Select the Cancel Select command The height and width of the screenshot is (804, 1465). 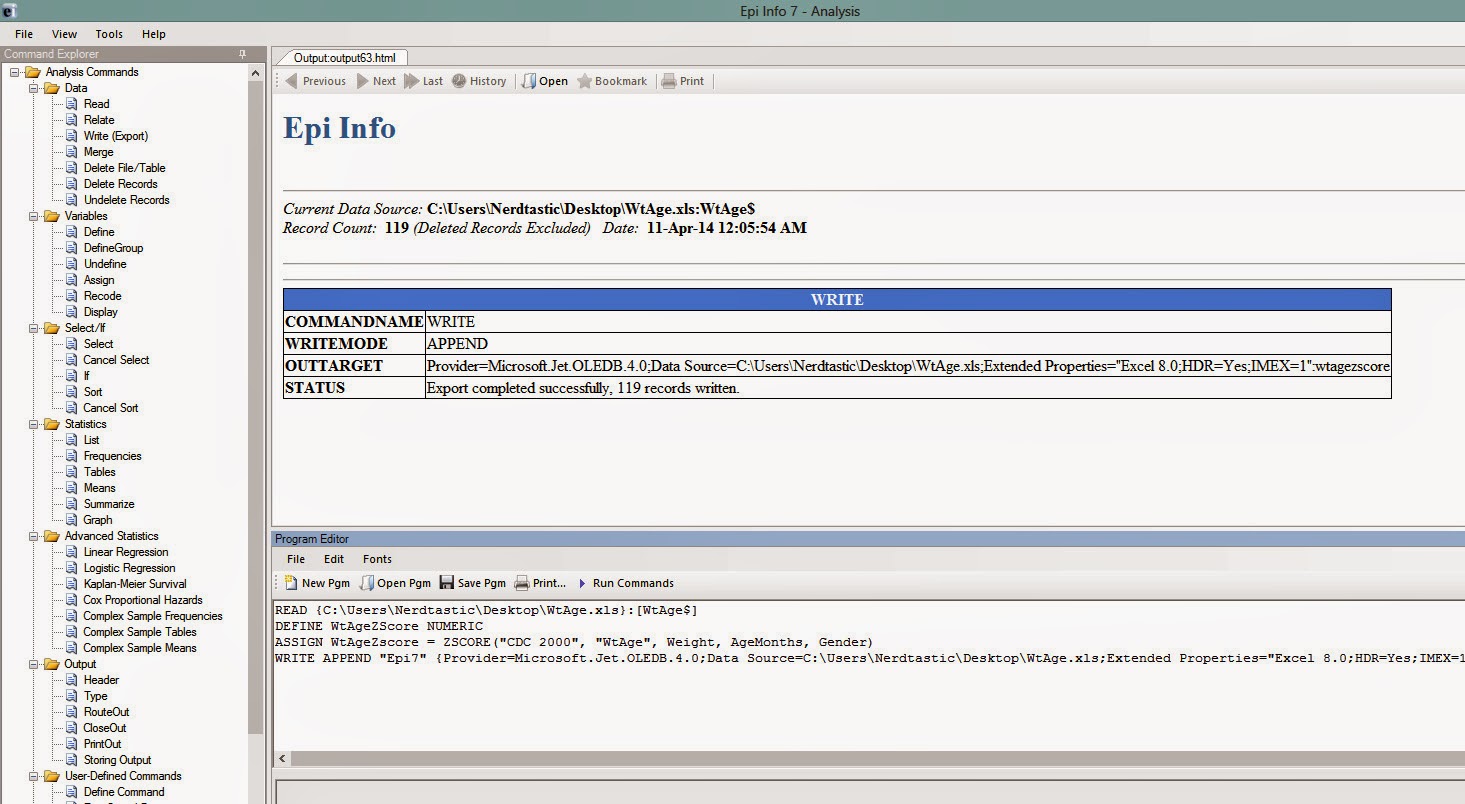116,360
